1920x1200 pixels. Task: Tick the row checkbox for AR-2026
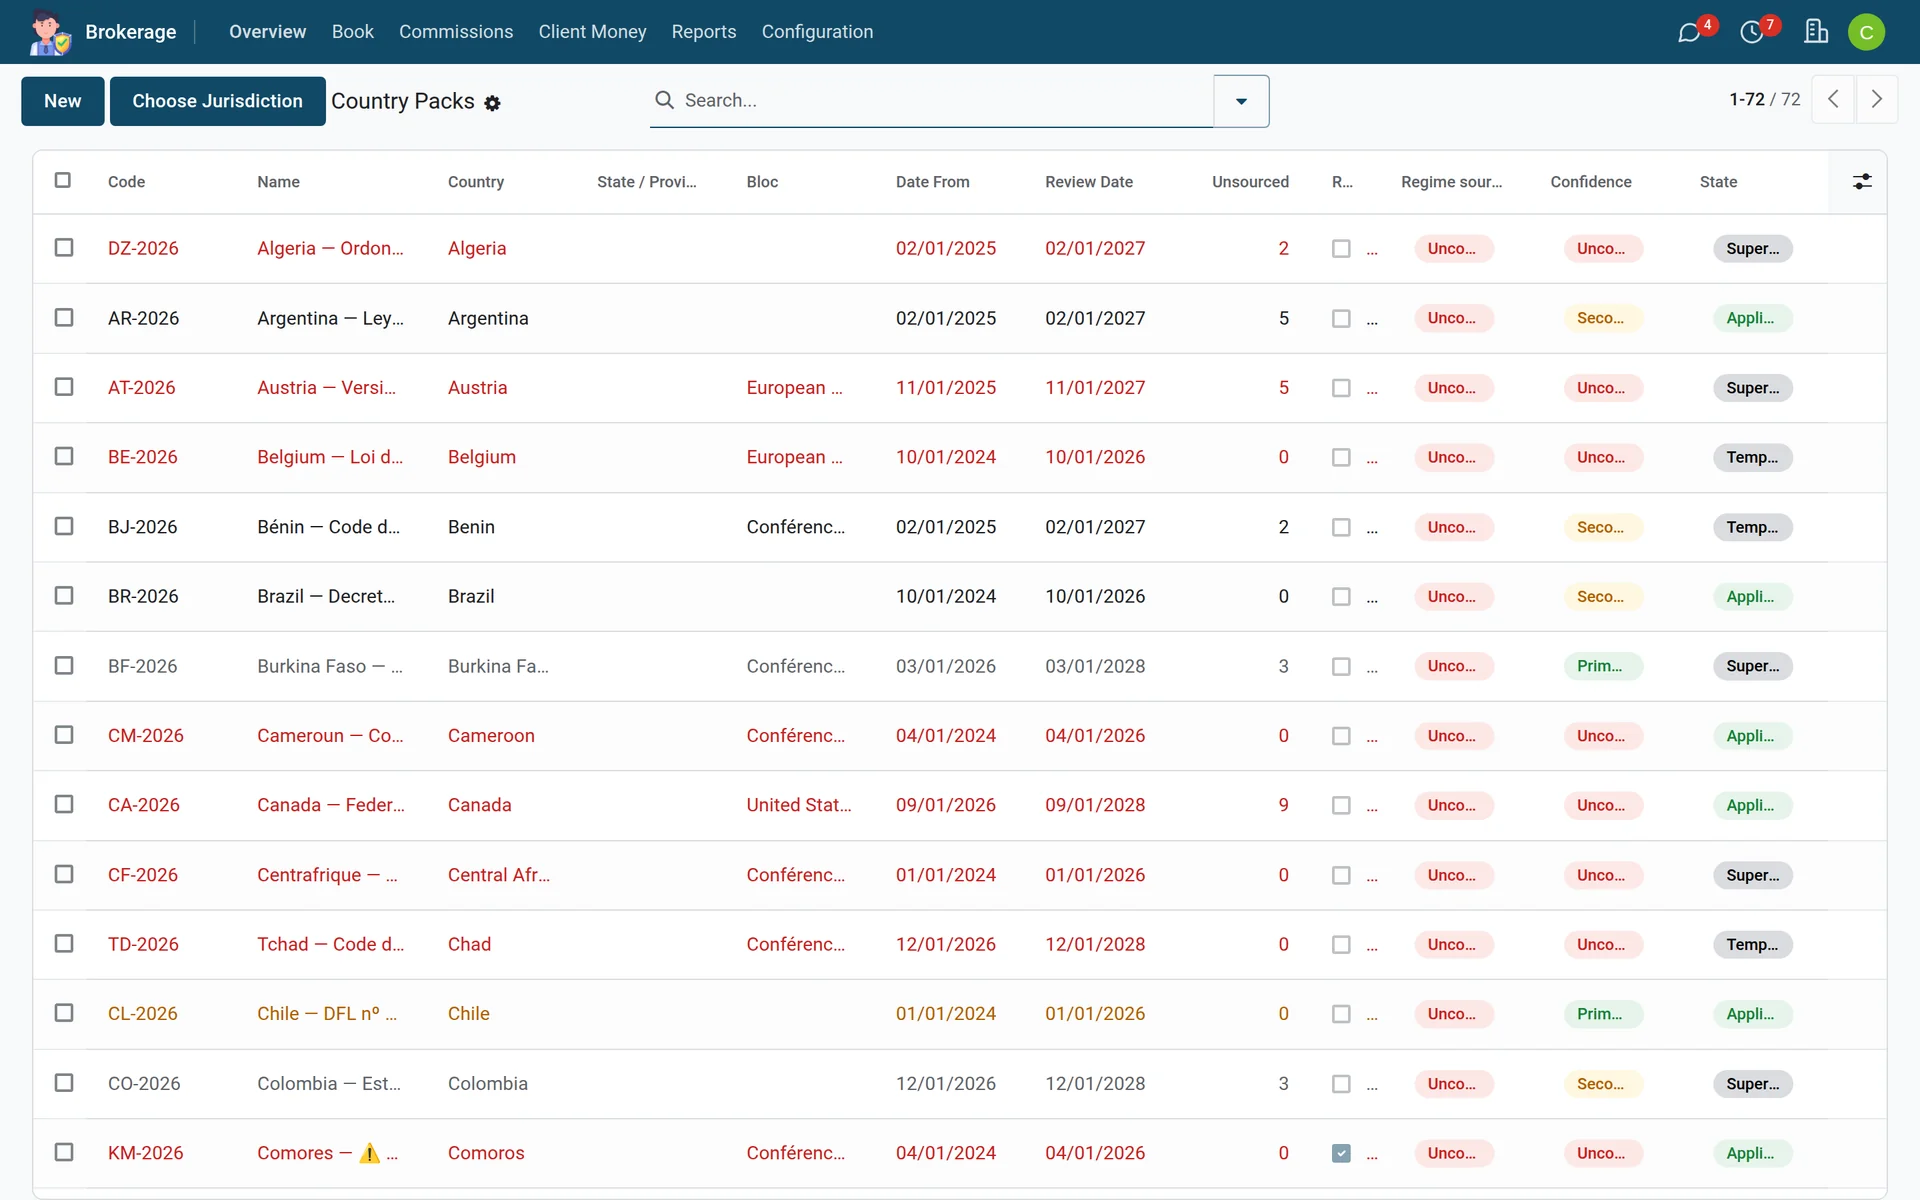pyautogui.click(x=64, y=317)
